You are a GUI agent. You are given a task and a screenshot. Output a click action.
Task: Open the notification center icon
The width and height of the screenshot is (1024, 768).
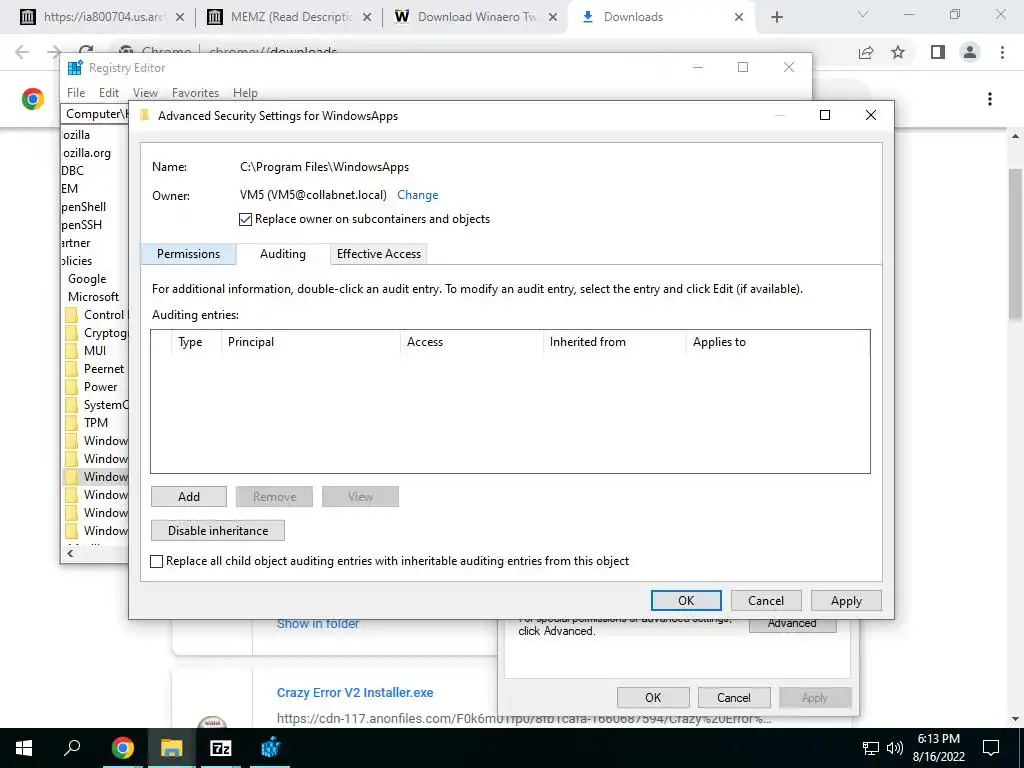point(991,748)
